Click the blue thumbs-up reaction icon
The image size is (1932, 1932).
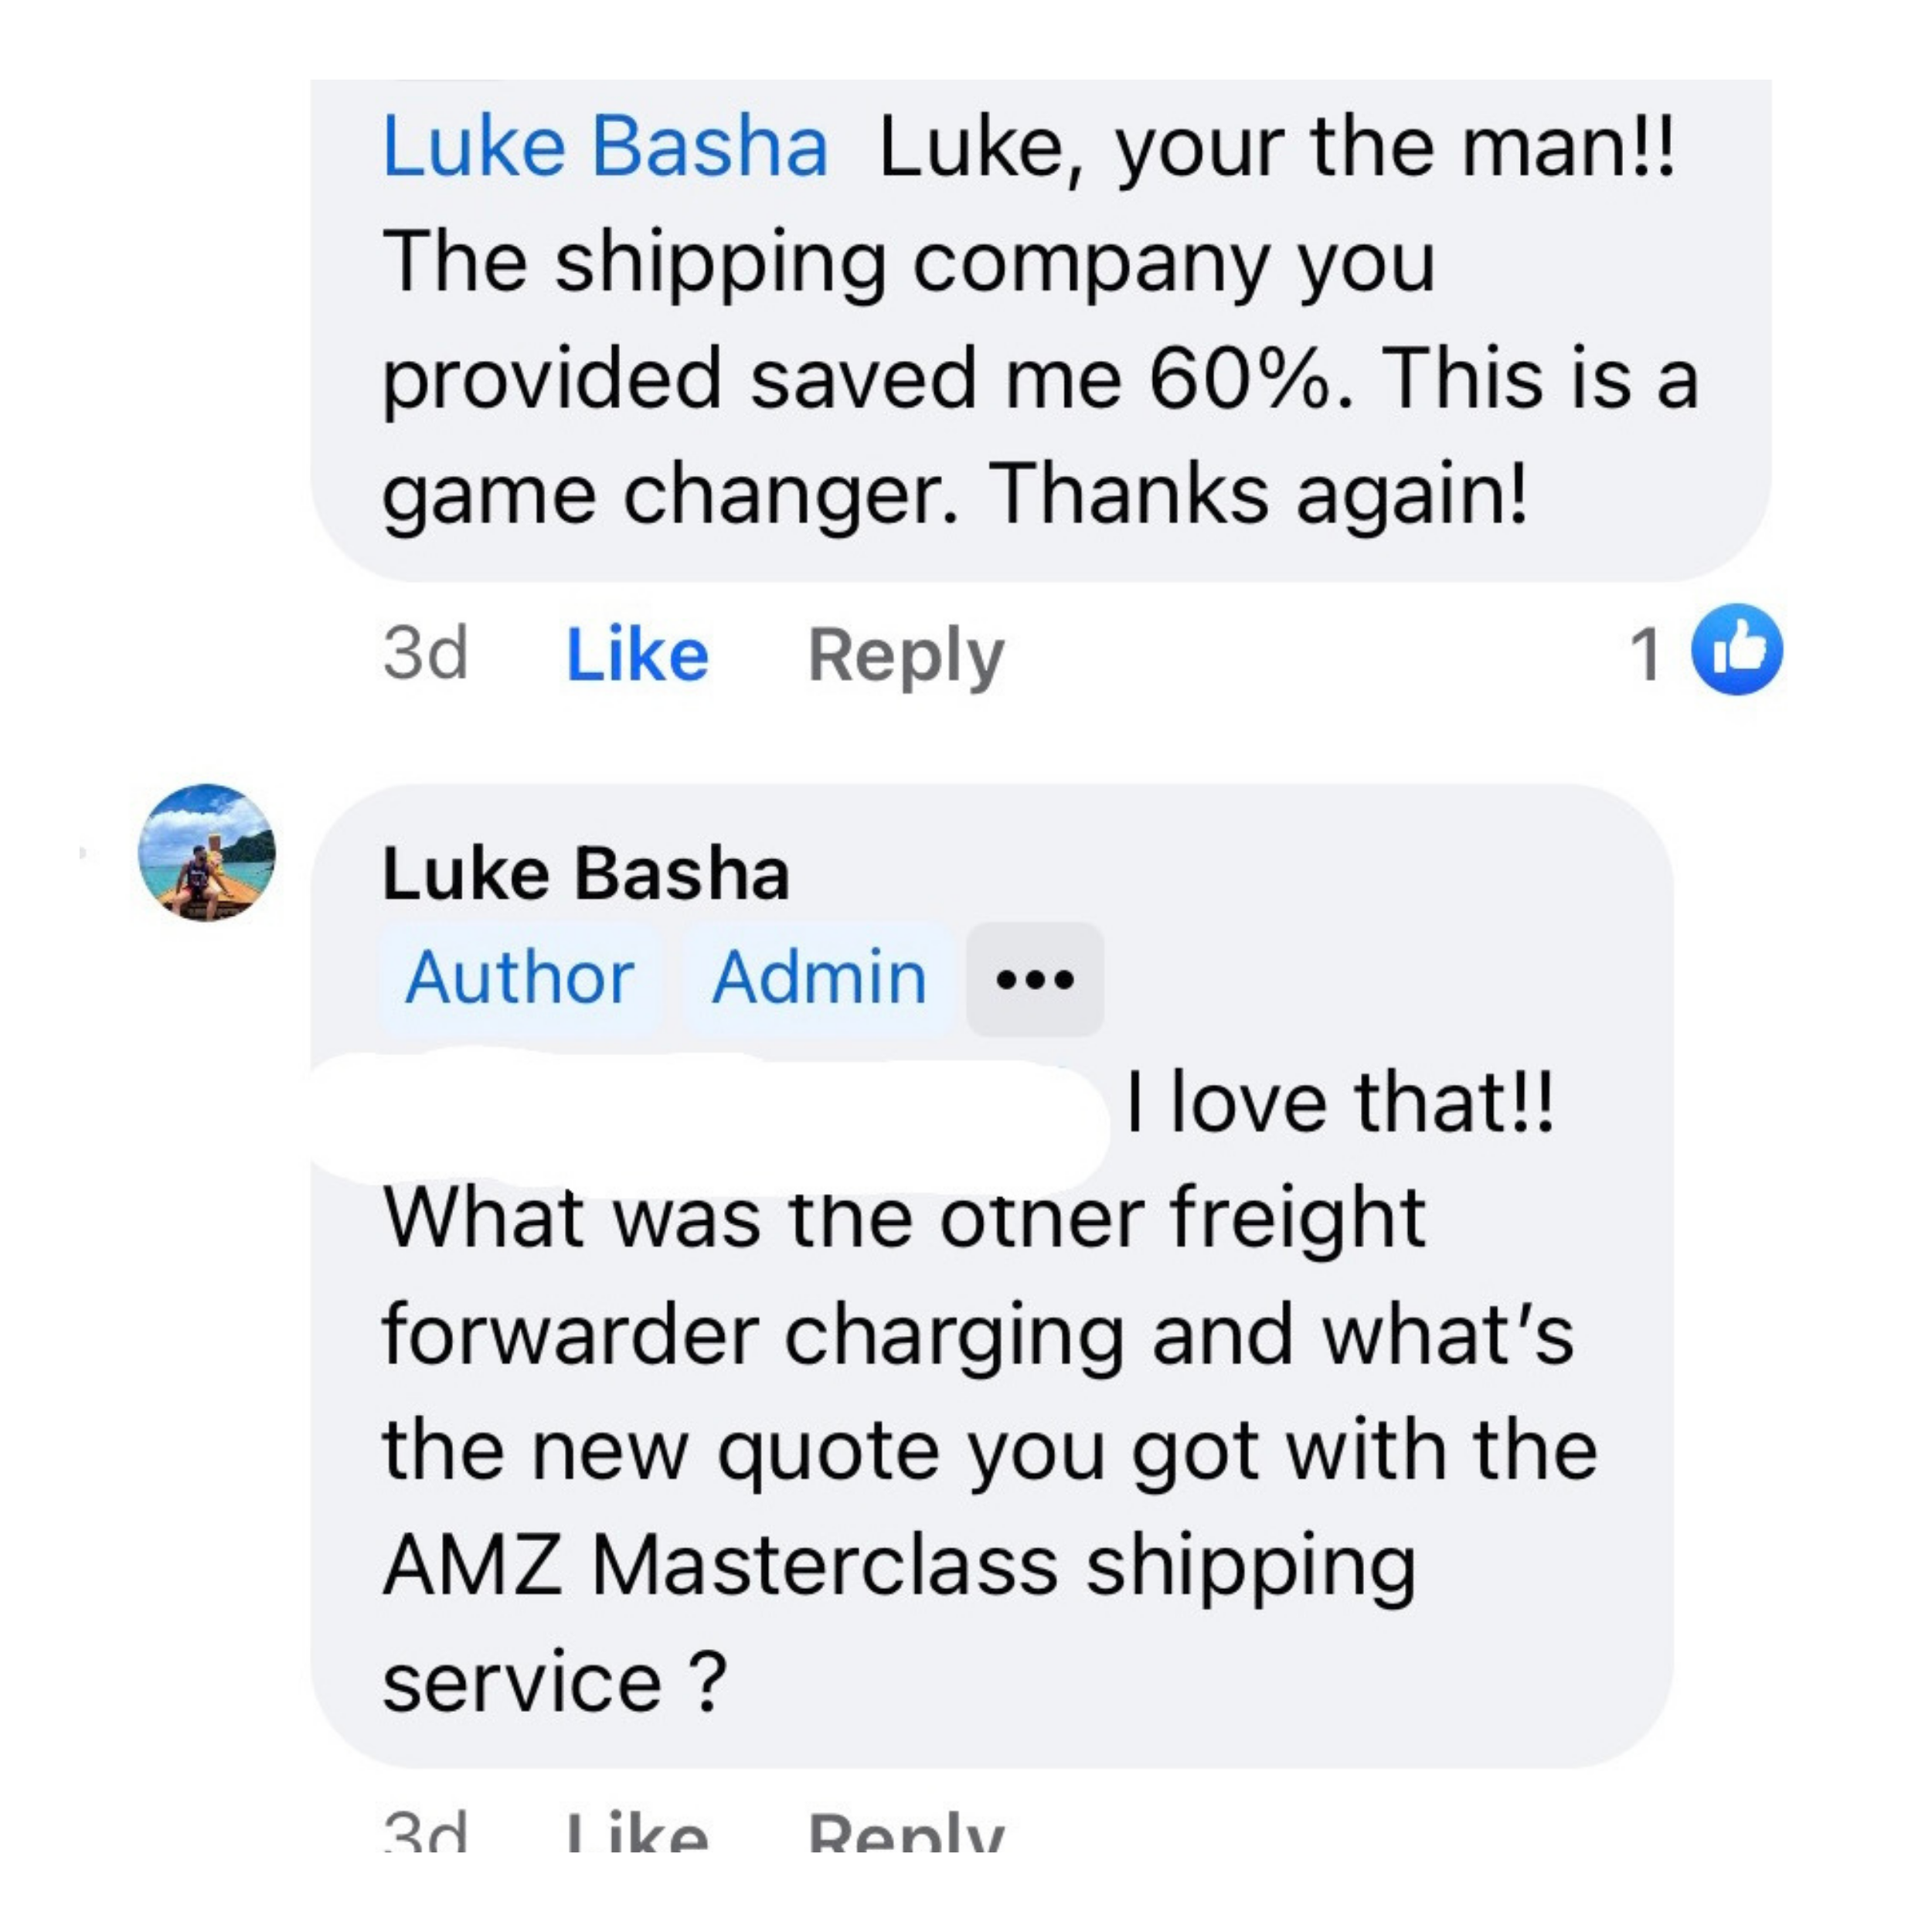tap(1736, 650)
